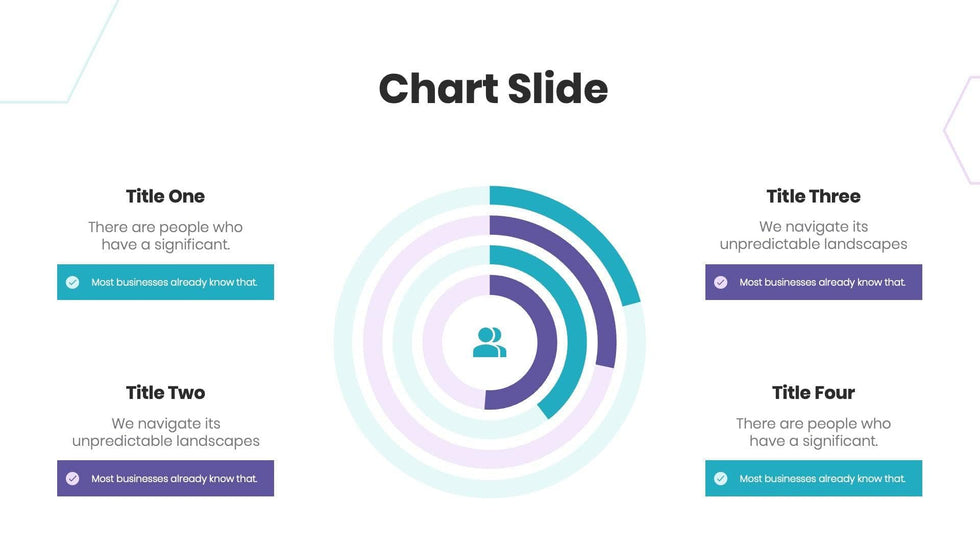Screen dimensions: 980x551
Task: Click the checkmark icon under Title One
Action: pyautogui.click(x=73, y=282)
